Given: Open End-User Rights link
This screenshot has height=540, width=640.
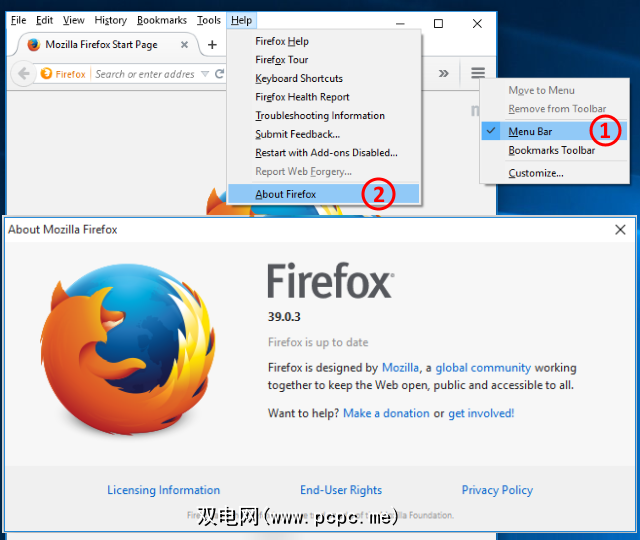Looking at the screenshot, I should point(341,490).
